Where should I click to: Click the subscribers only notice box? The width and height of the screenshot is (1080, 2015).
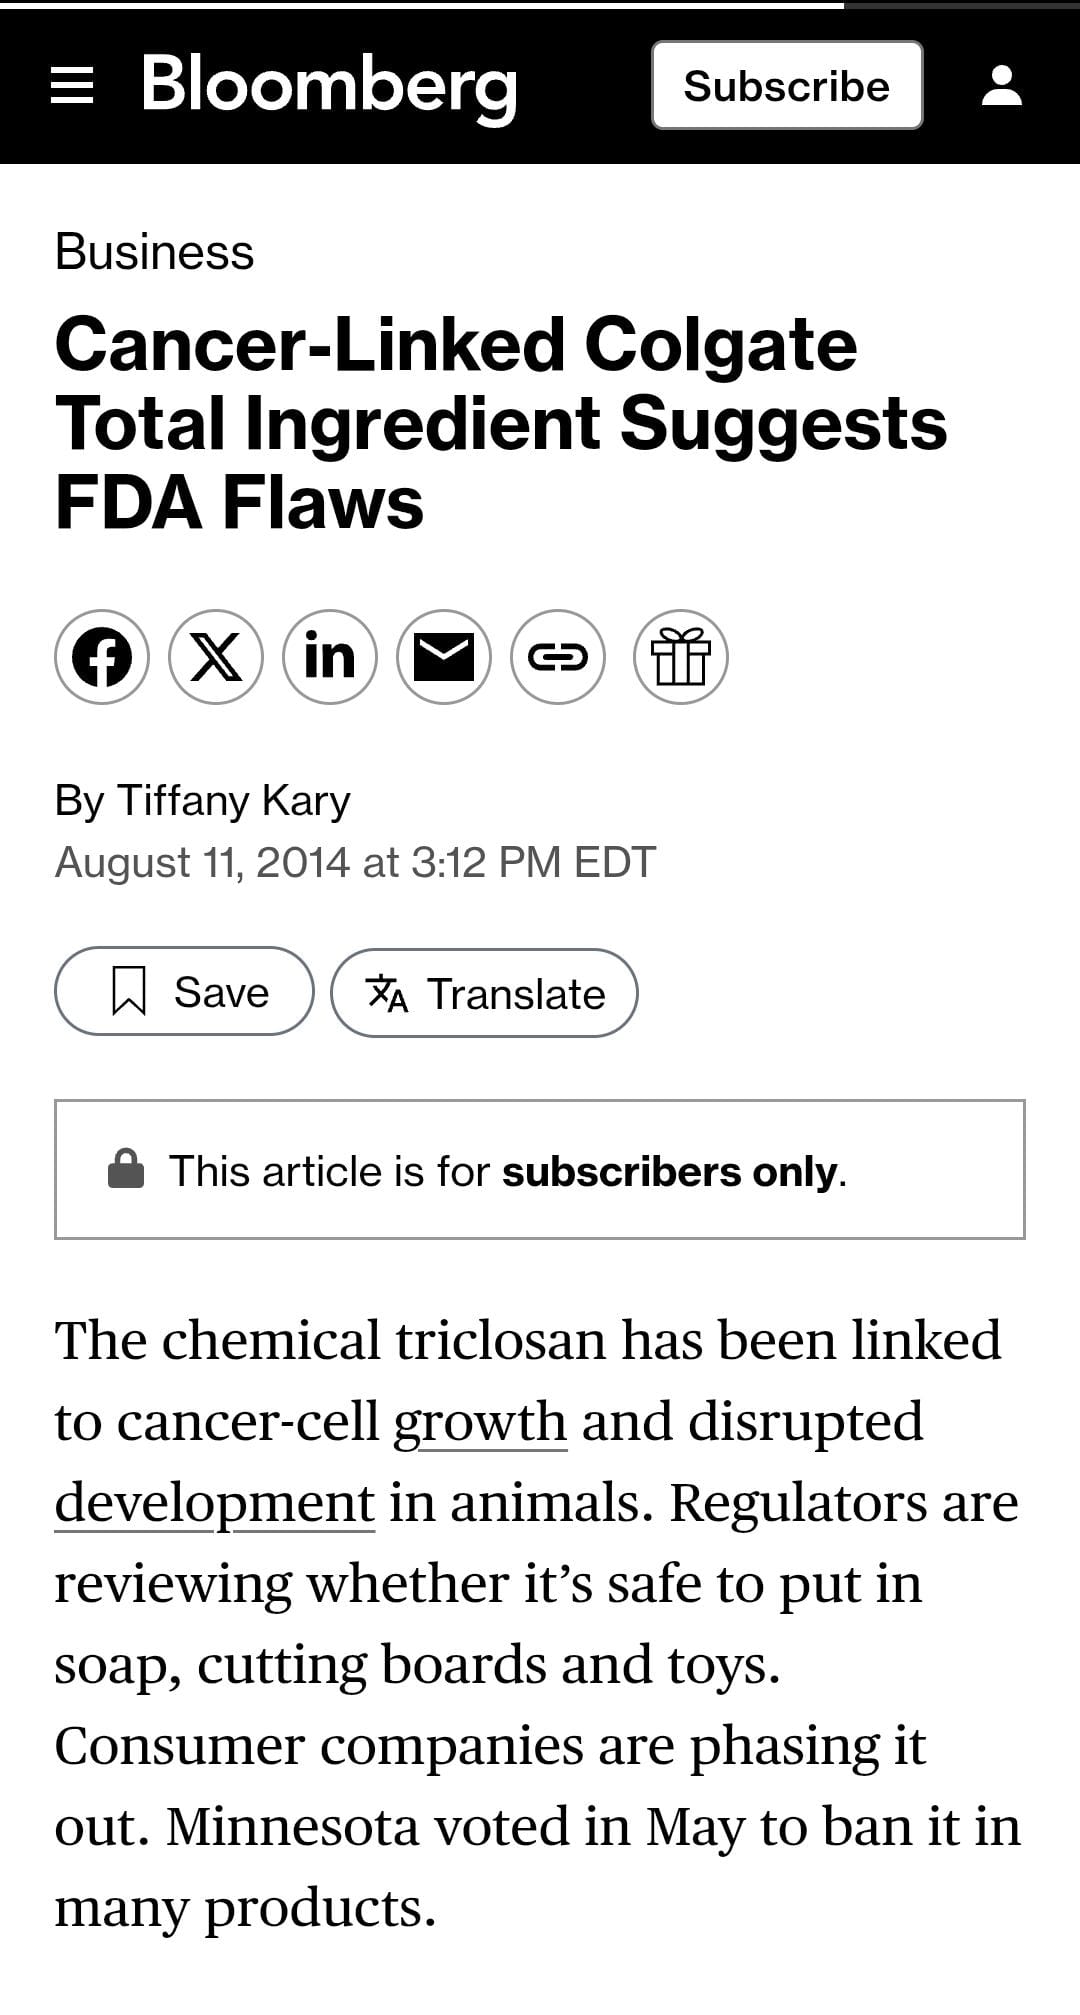click(540, 1170)
